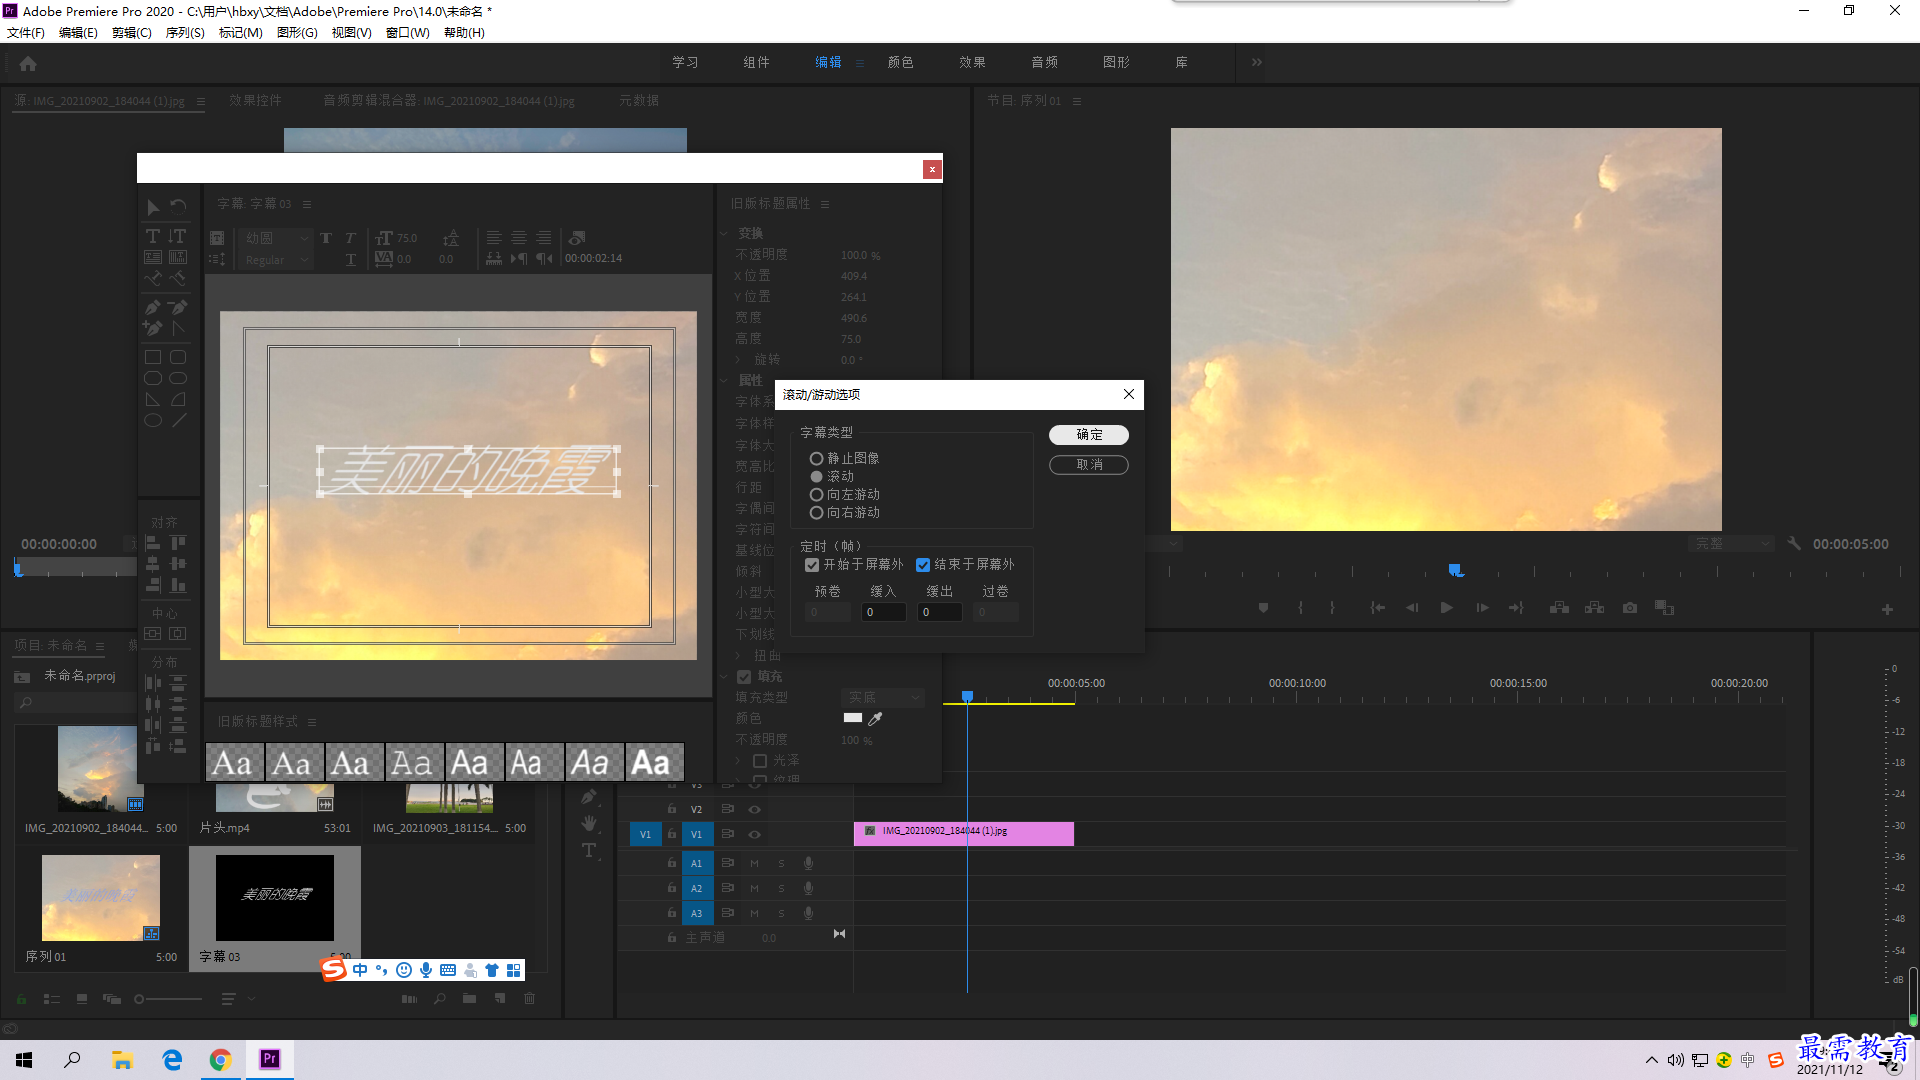Switch to 效果 workspace tab

(x=972, y=62)
